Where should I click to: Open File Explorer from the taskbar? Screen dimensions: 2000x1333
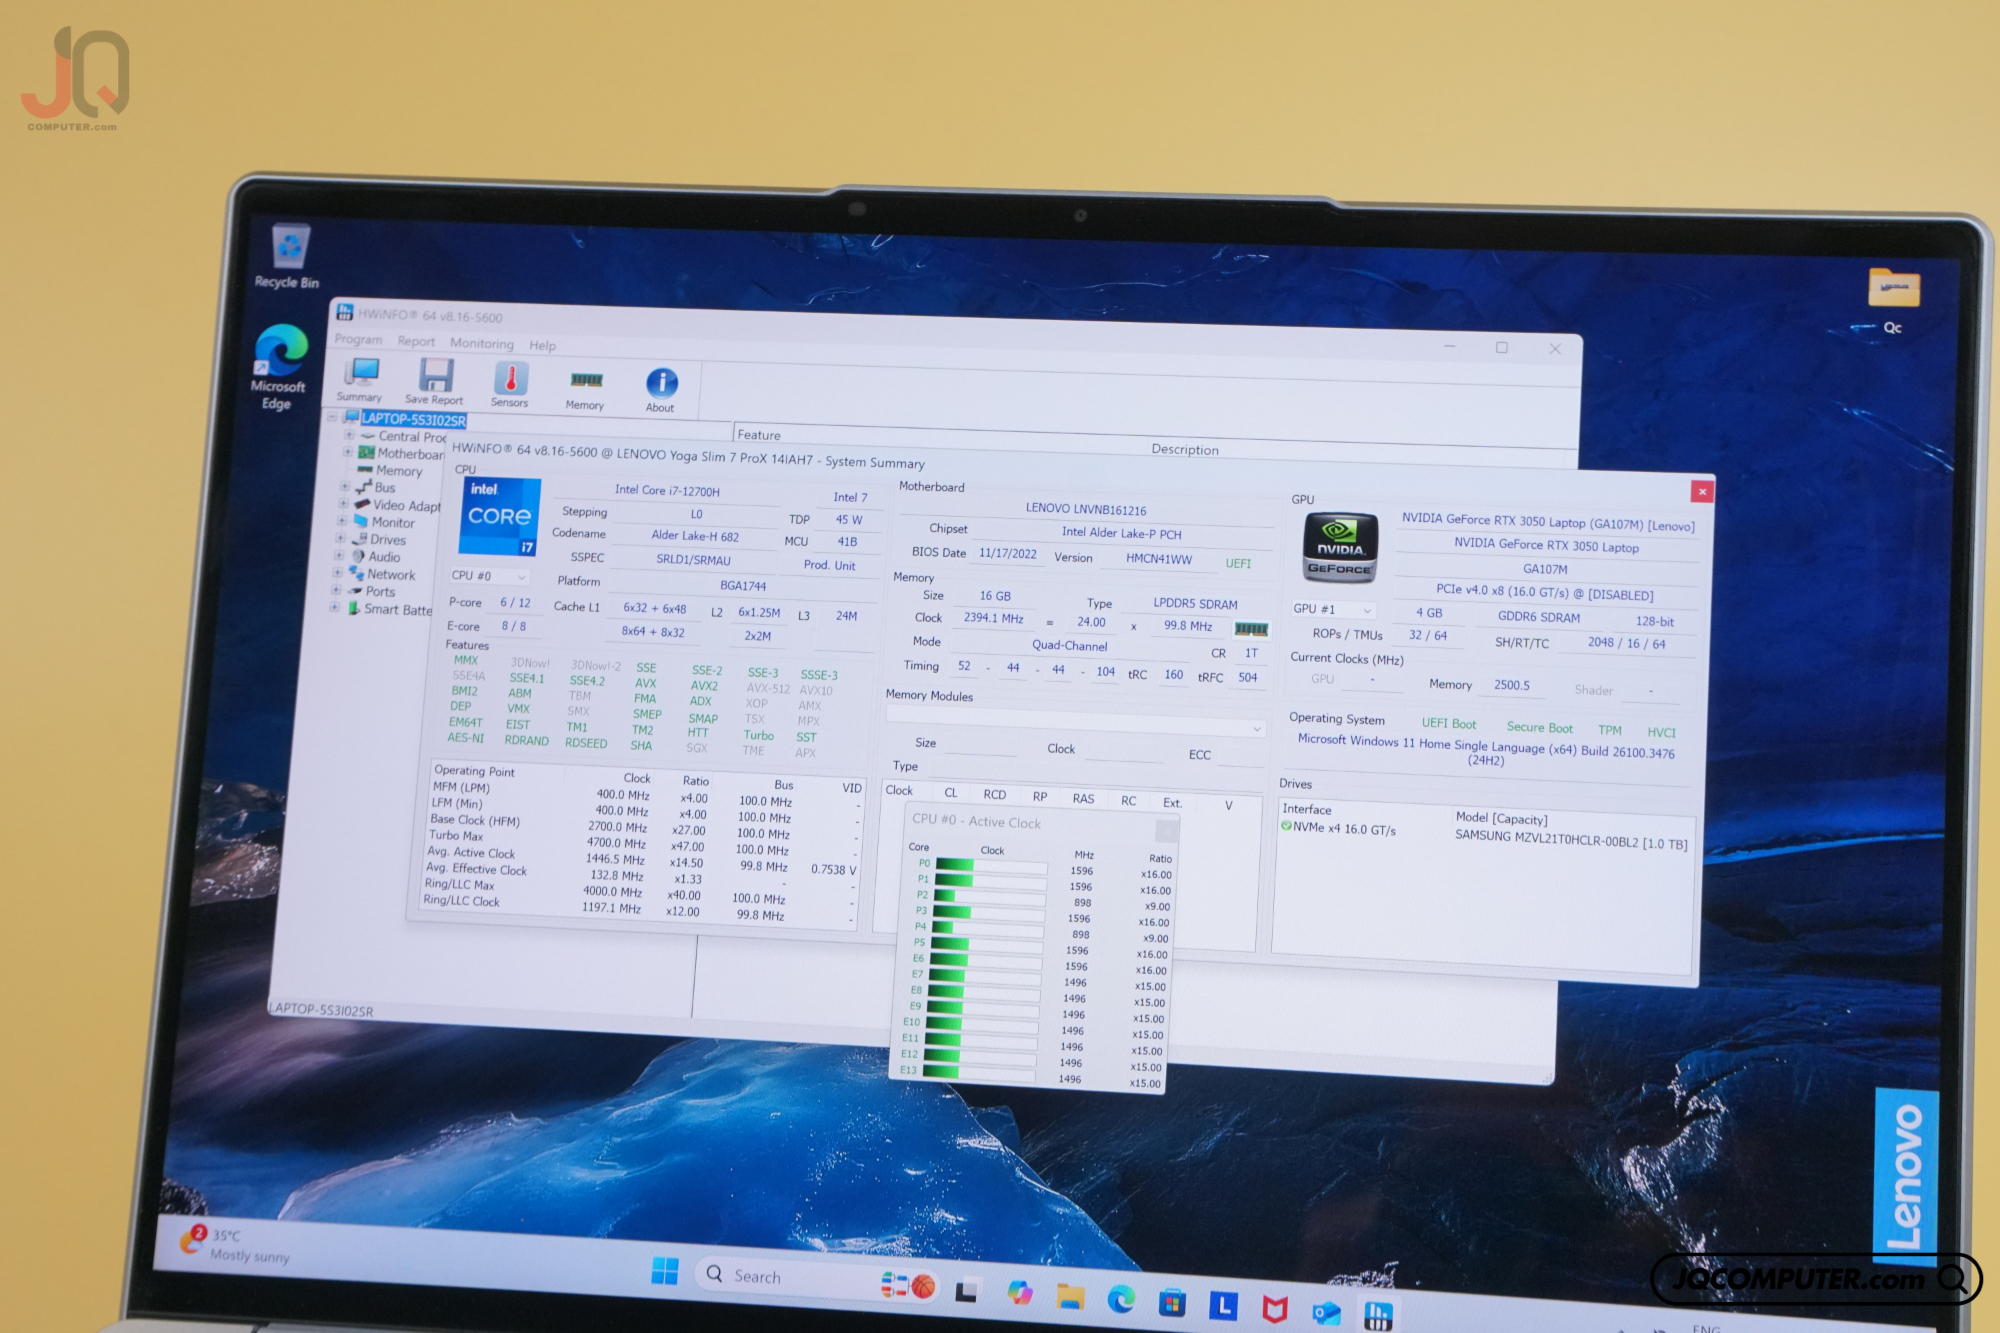1070,1298
